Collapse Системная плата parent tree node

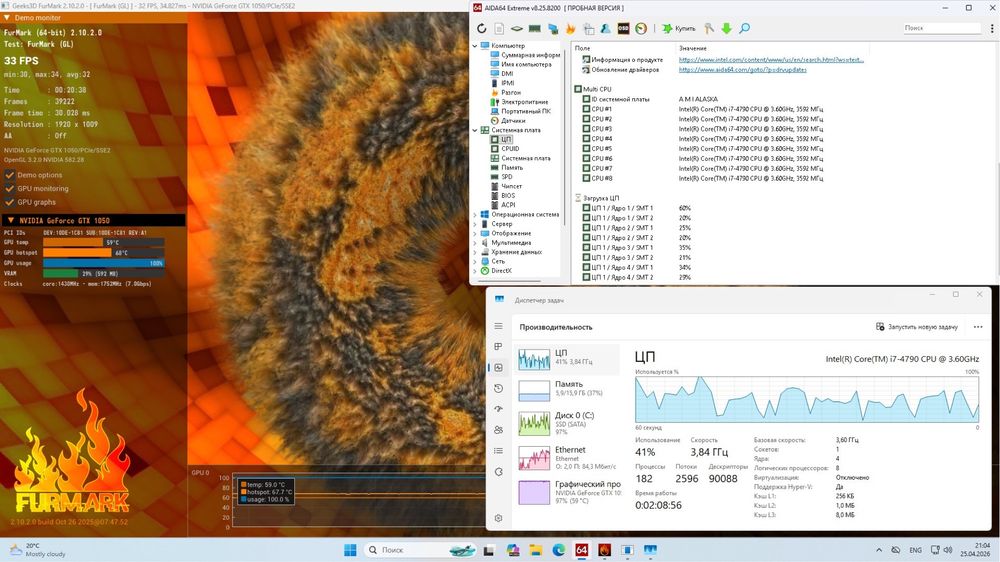pyautogui.click(x=474, y=130)
